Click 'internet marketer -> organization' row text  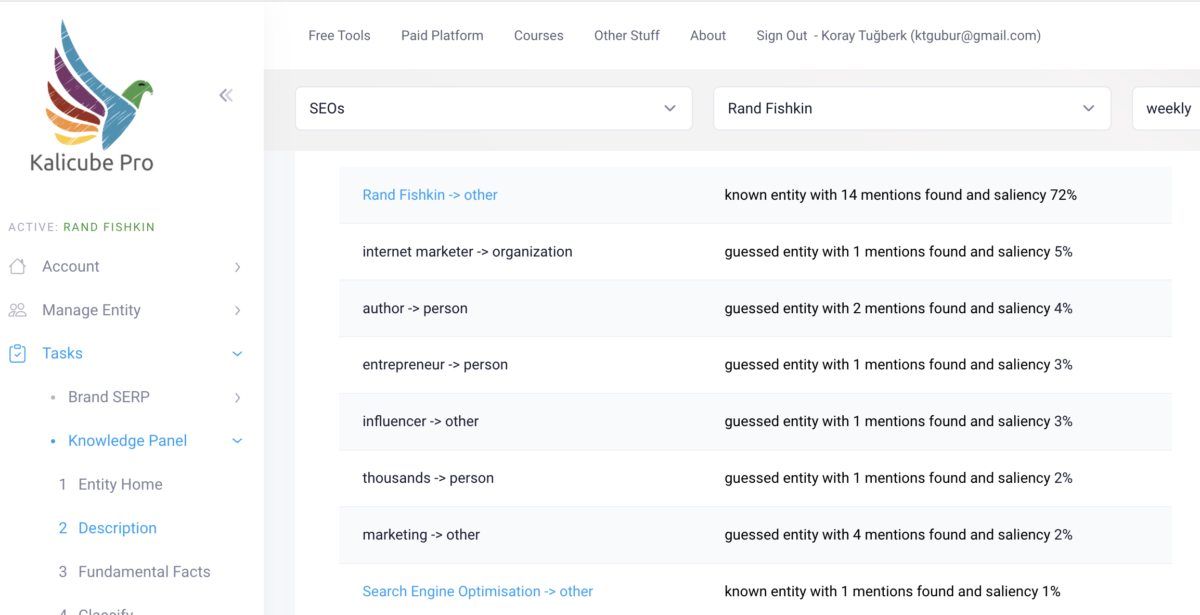pos(467,252)
